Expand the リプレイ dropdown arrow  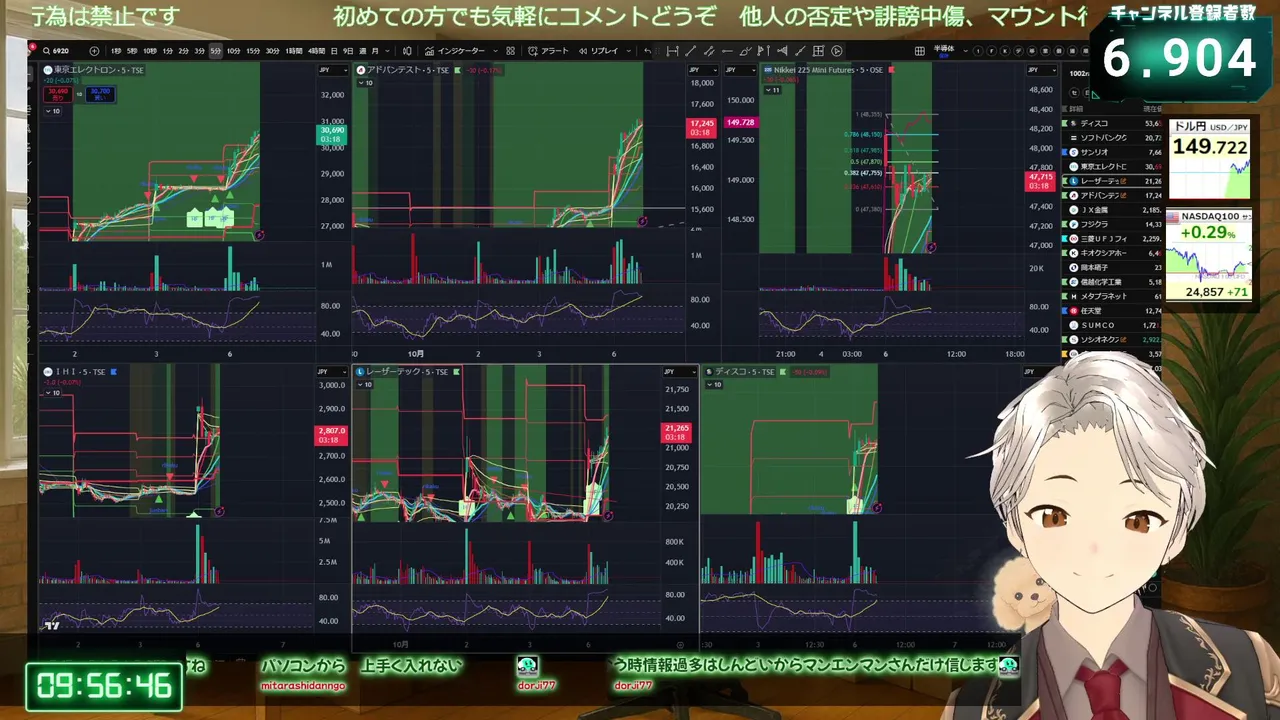[x=628, y=51]
